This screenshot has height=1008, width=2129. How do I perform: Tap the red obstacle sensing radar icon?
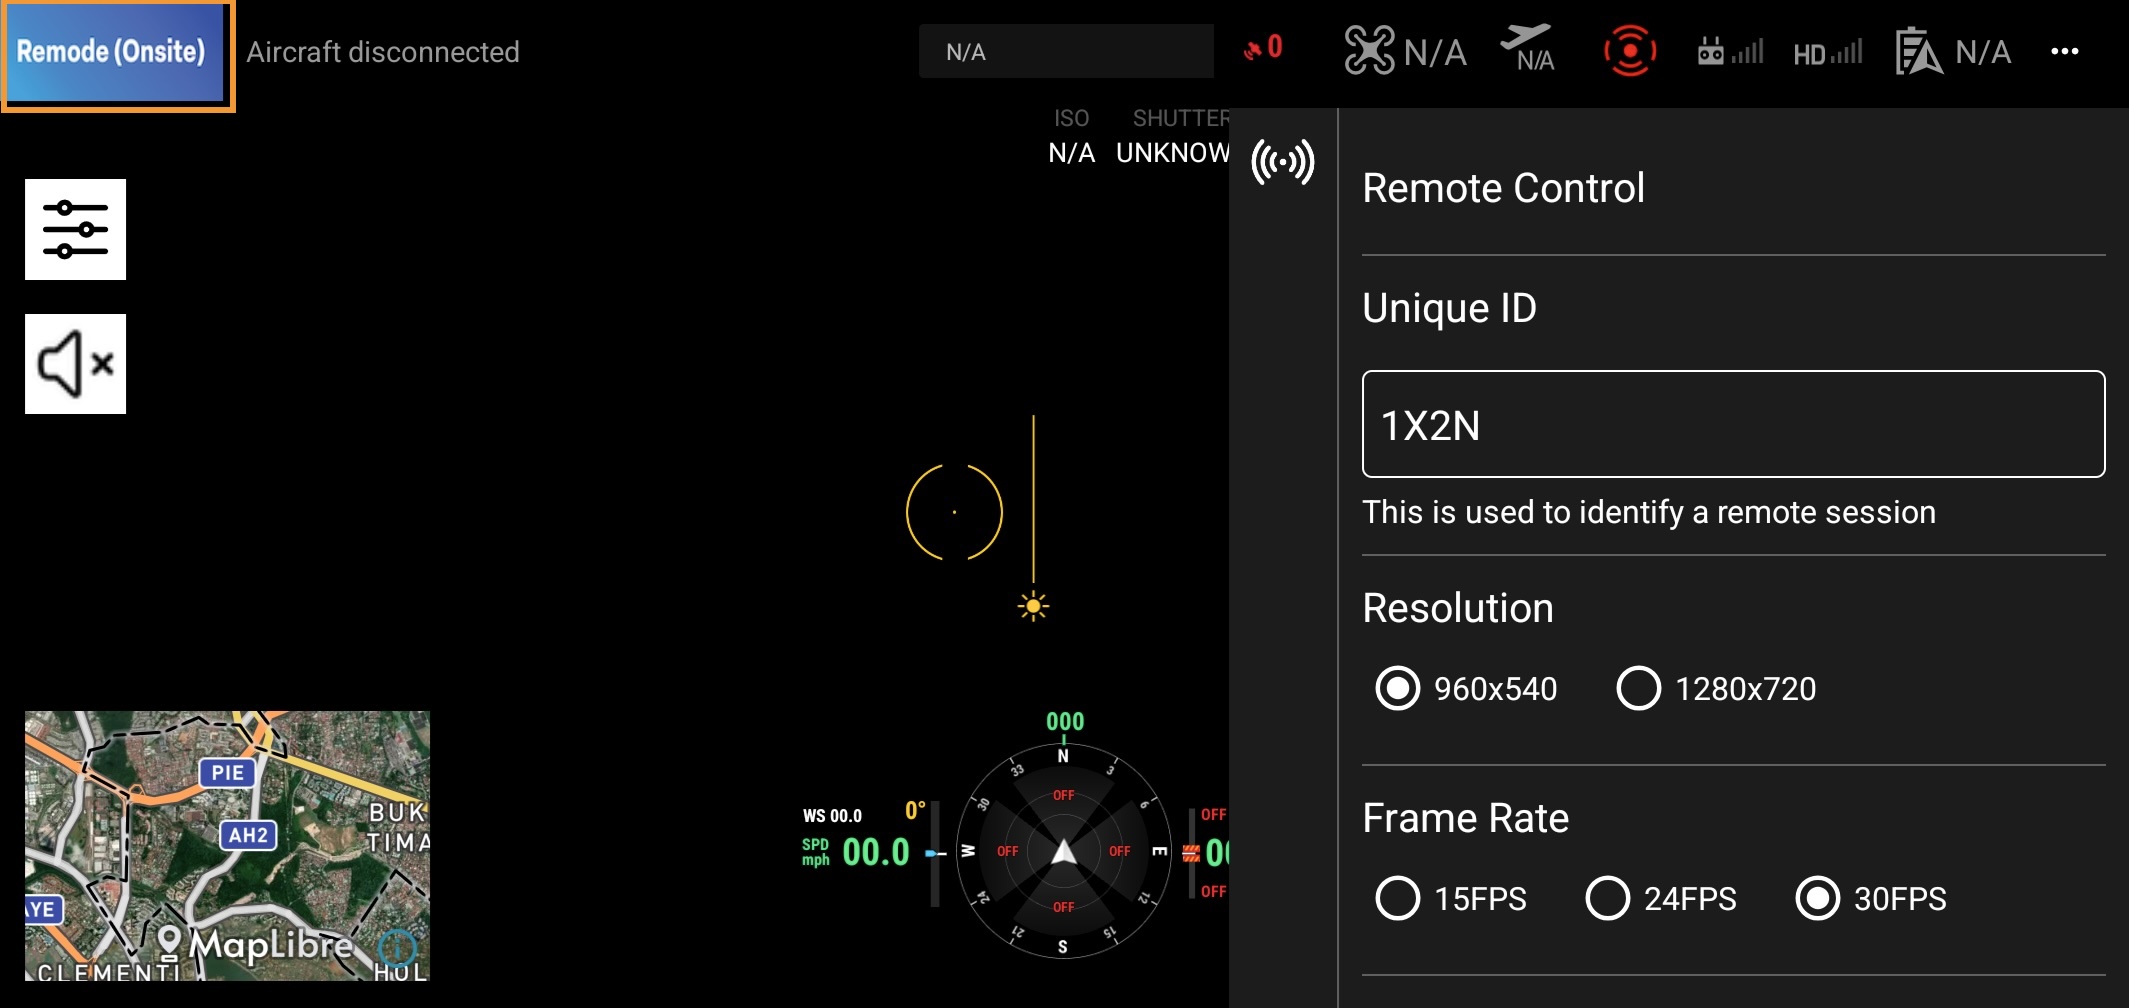click(1630, 51)
